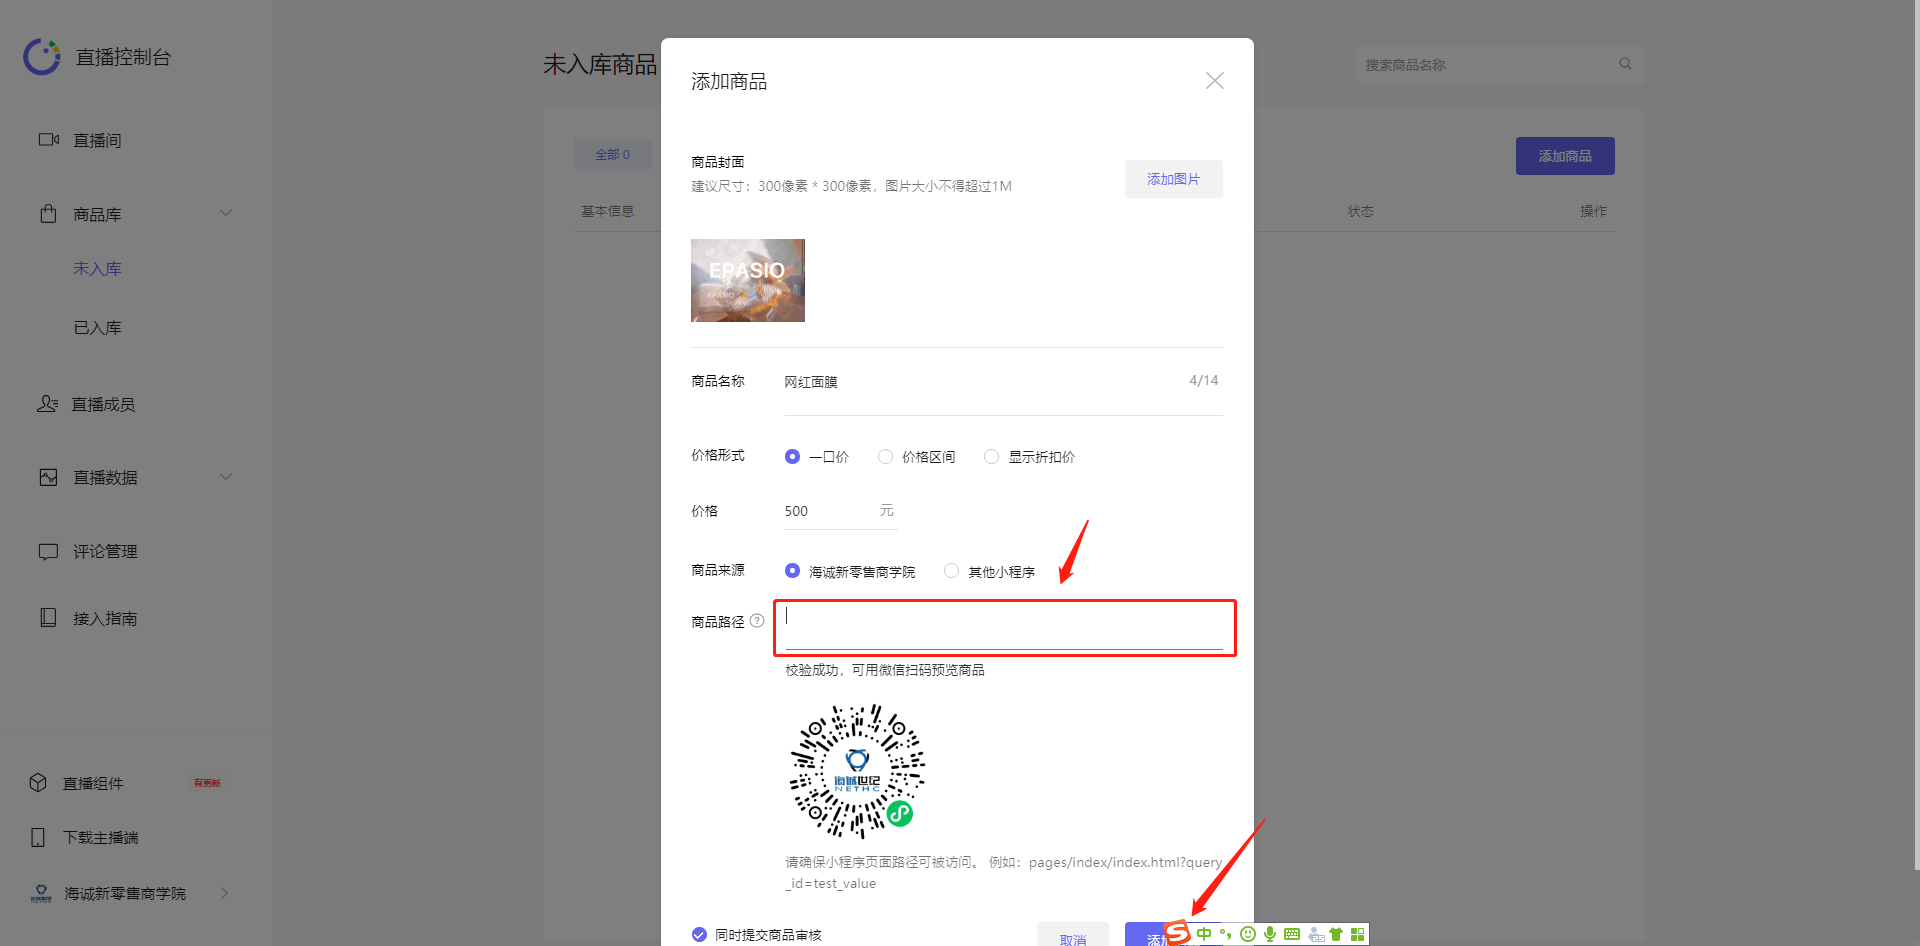This screenshot has height=946, width=1920.
Task: Click the speech bubble icon beside 评论管理
Action: [48, 551]
